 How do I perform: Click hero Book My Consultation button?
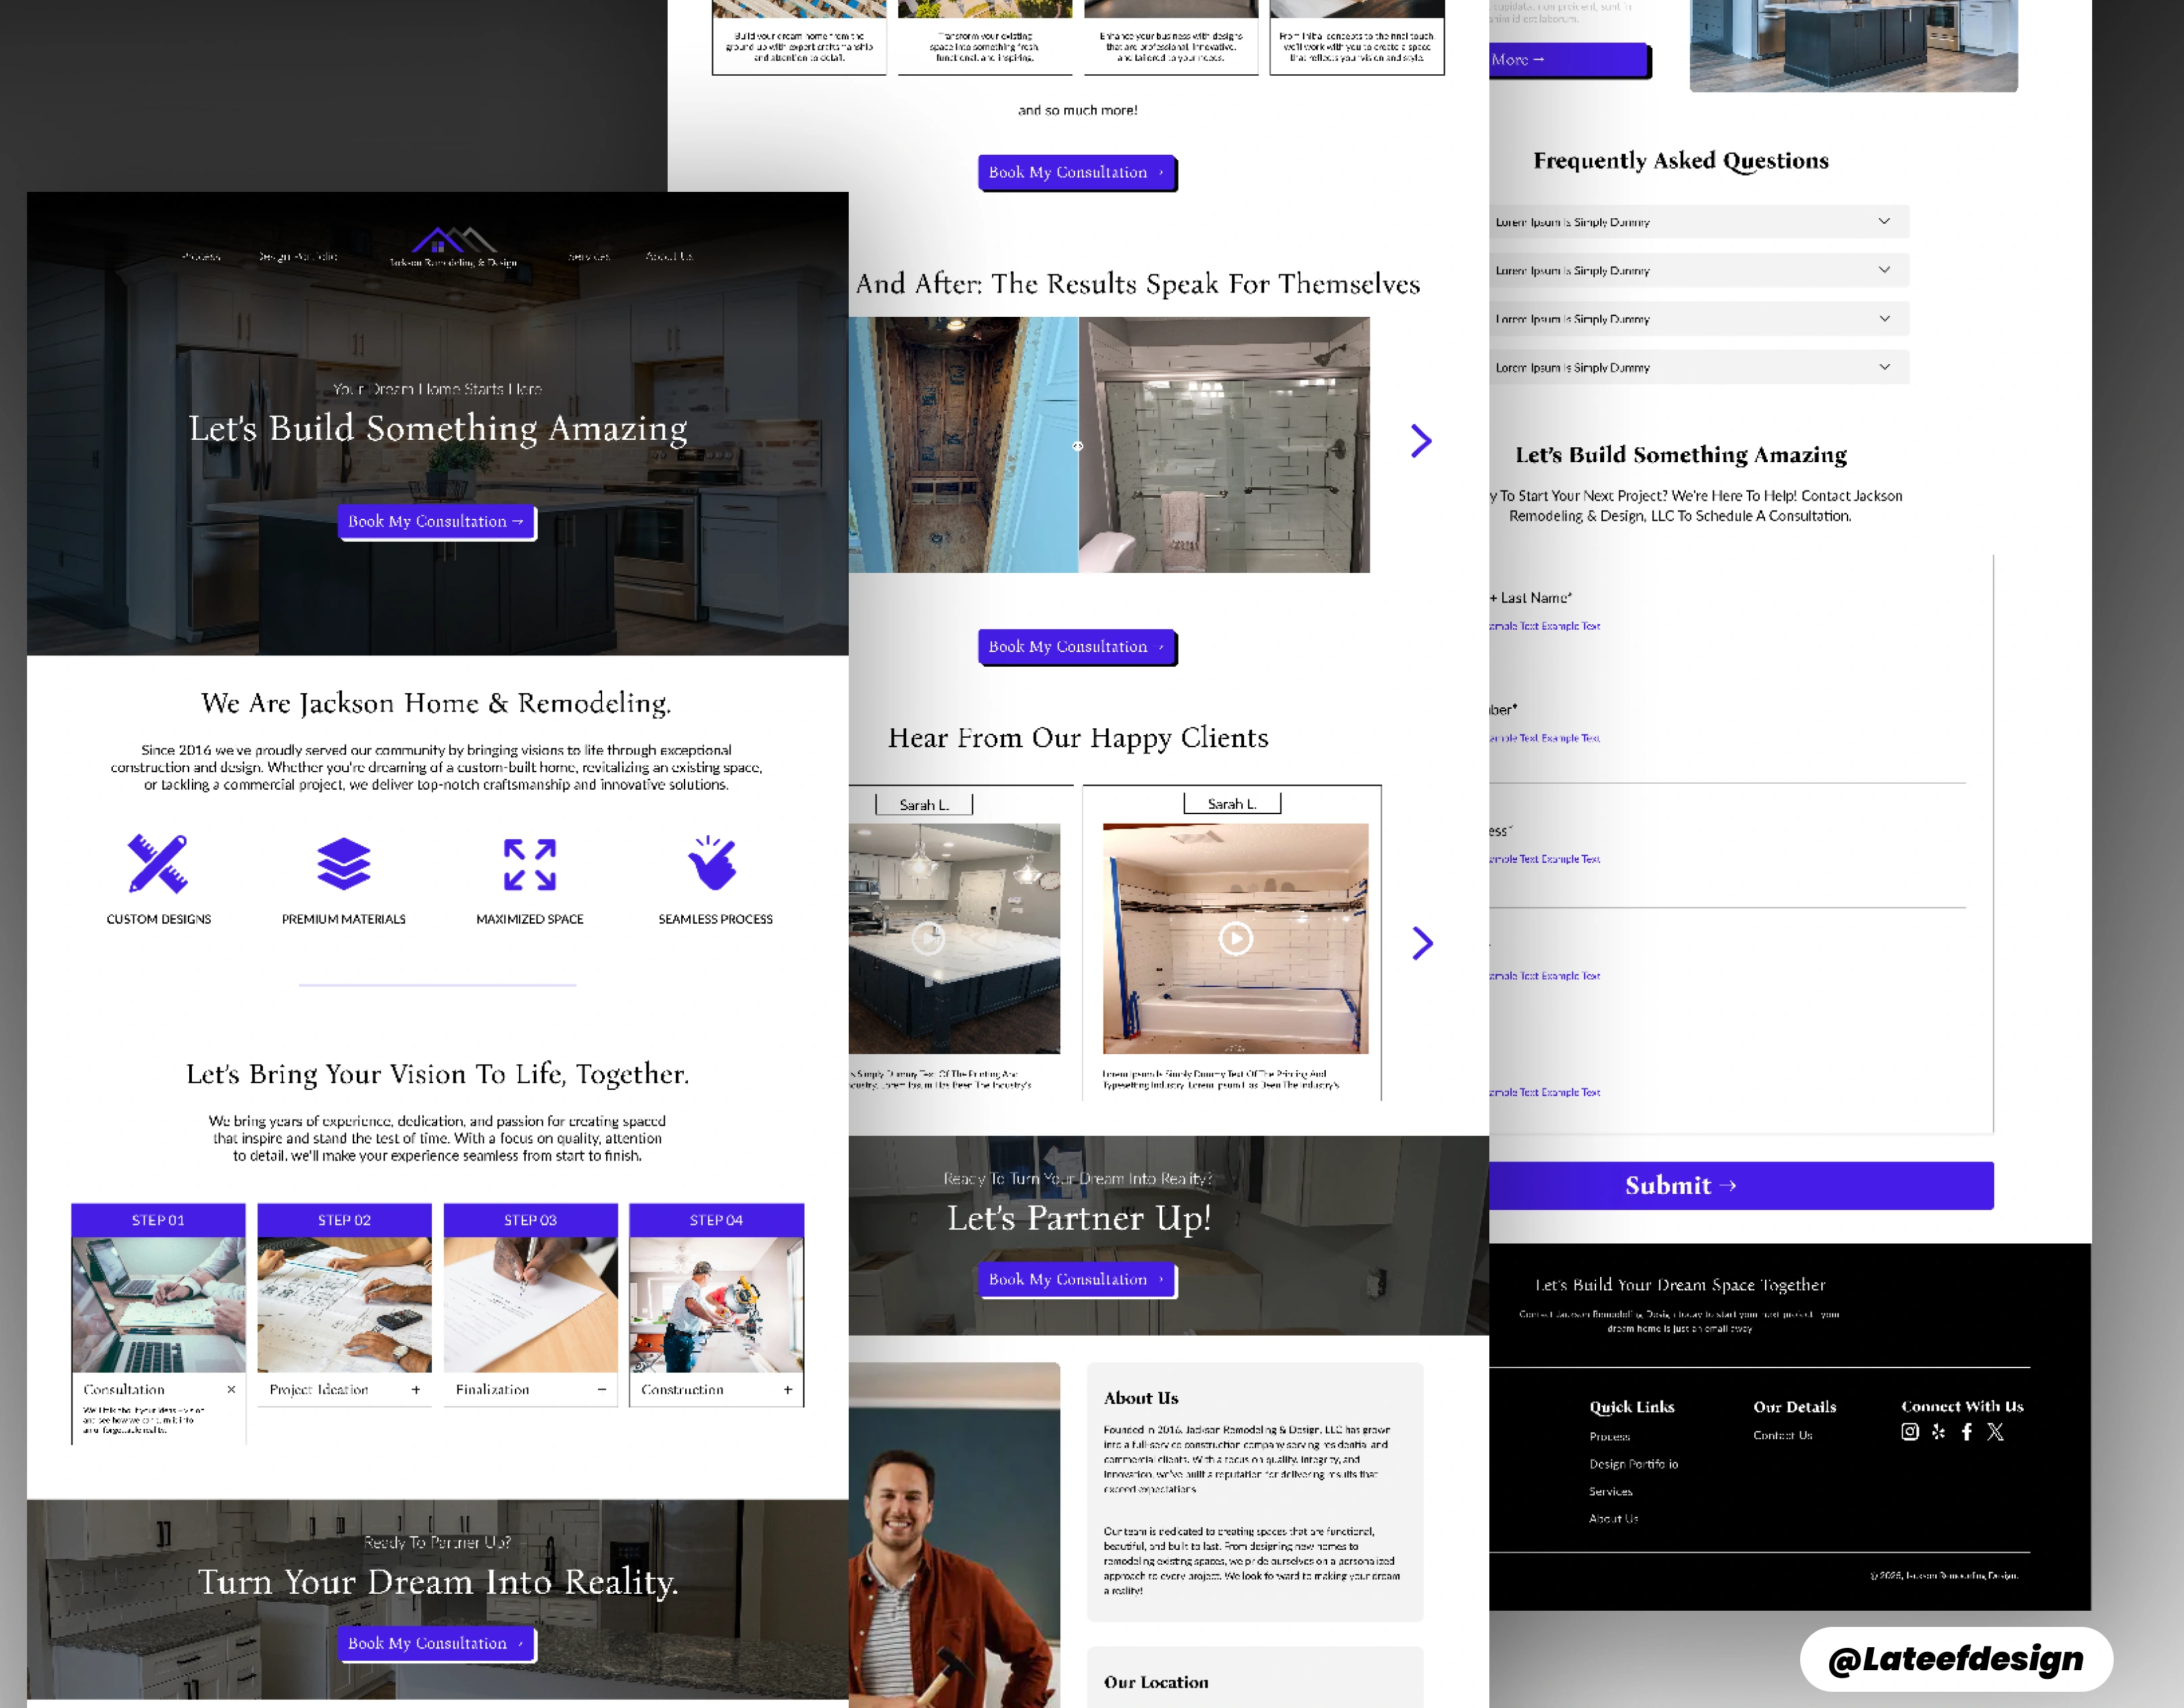pyautogui.click(x=436, y=521)
